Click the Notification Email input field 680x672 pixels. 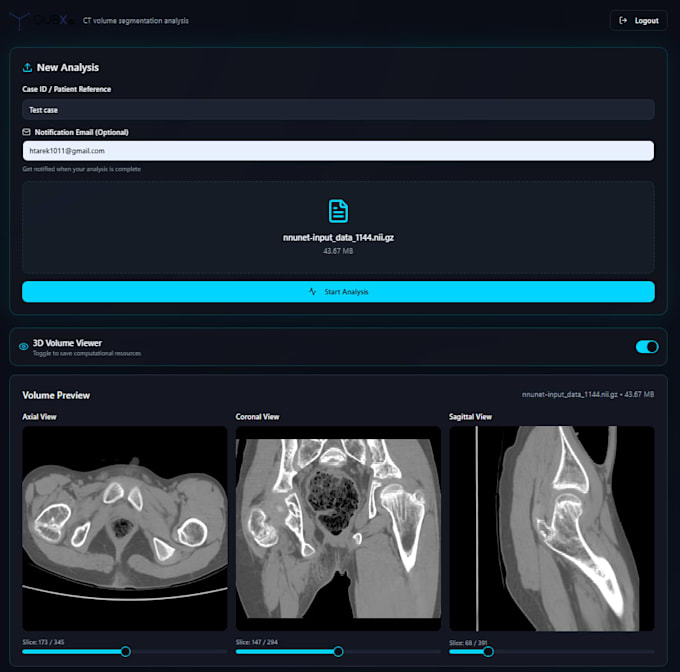point(338,150)
